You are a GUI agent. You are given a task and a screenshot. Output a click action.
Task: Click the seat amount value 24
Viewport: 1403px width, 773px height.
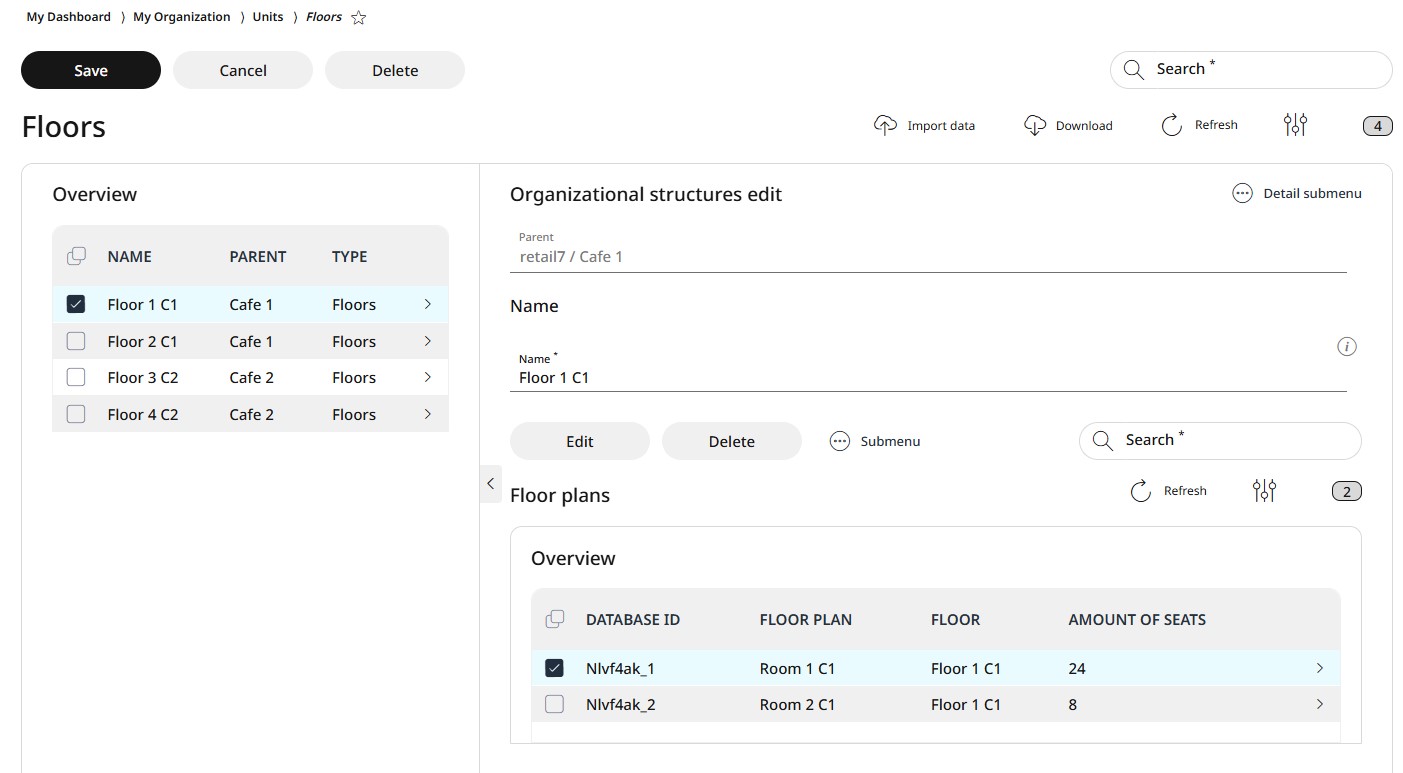(x=1077, y=668)
